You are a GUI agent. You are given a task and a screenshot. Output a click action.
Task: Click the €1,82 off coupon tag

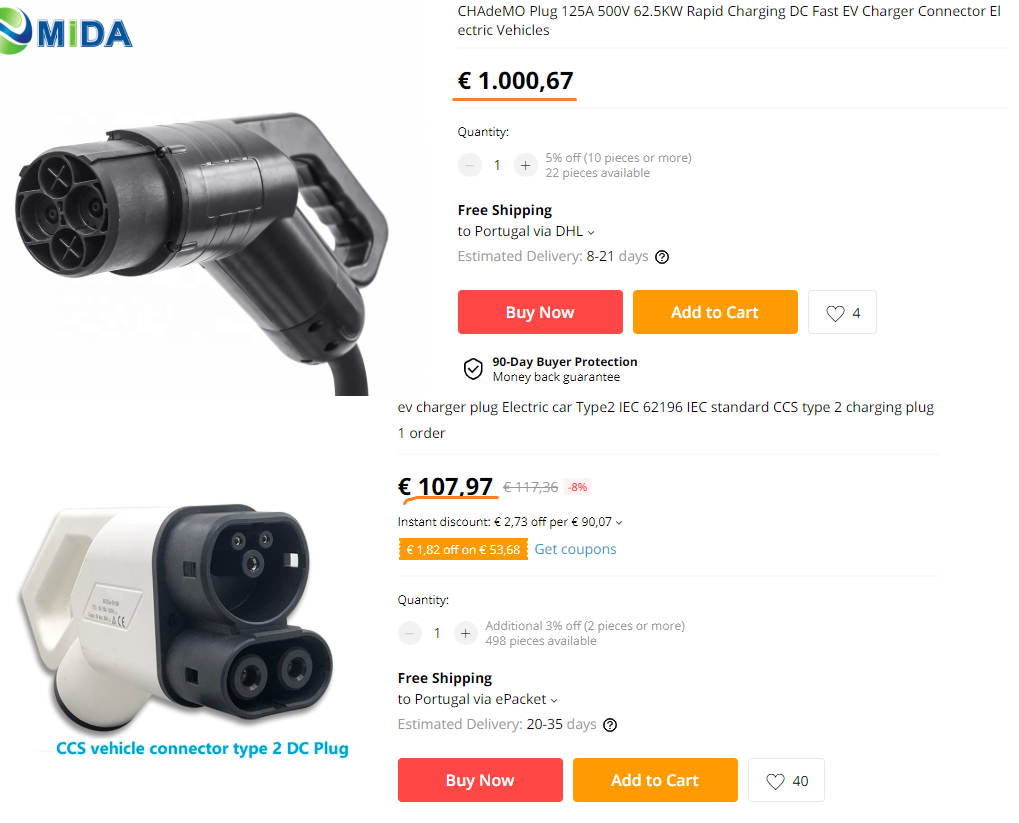[463, 549]
